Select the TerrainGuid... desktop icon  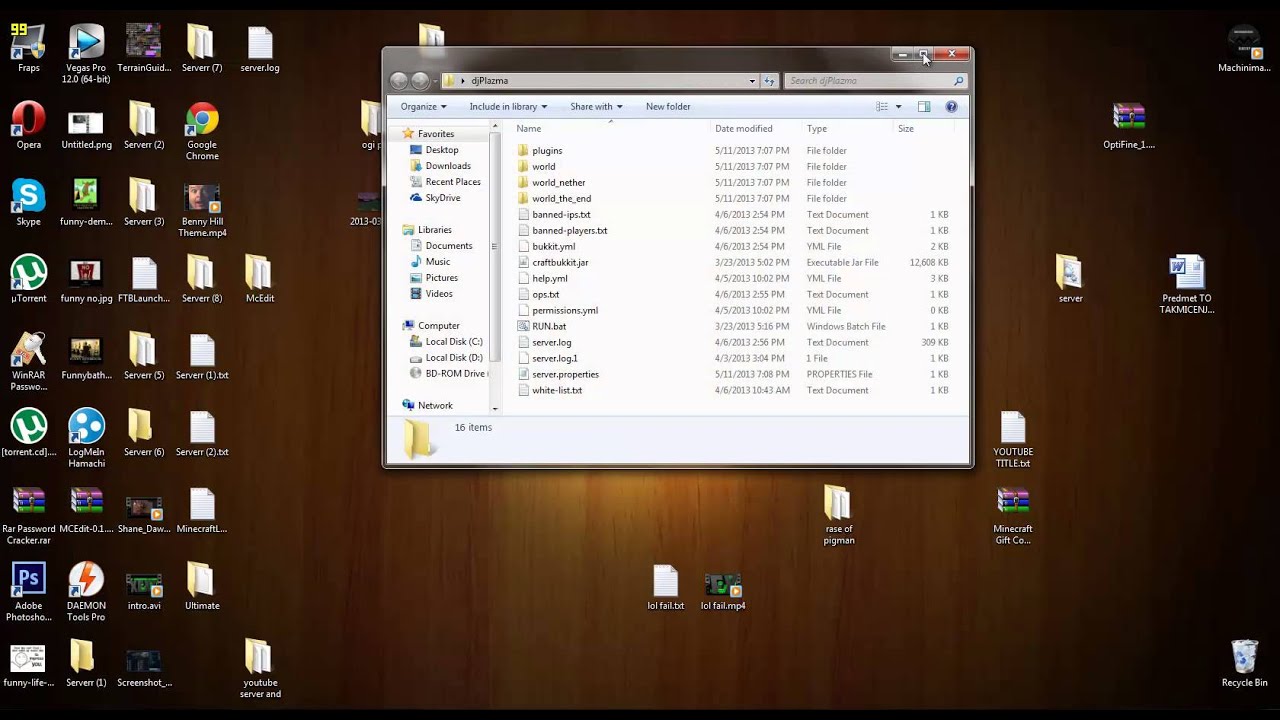click(144, 48)
